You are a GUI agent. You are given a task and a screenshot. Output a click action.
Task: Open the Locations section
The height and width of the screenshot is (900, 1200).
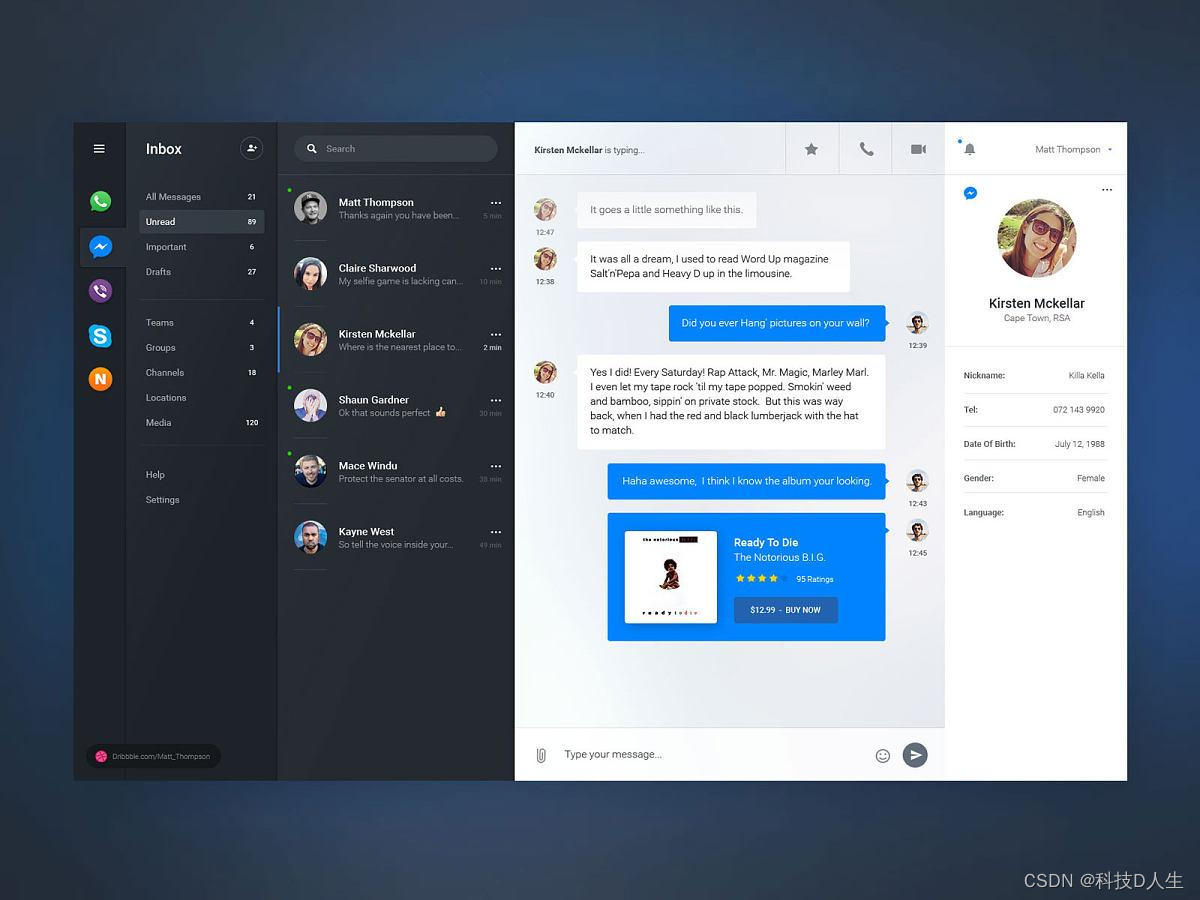(201, 398)
